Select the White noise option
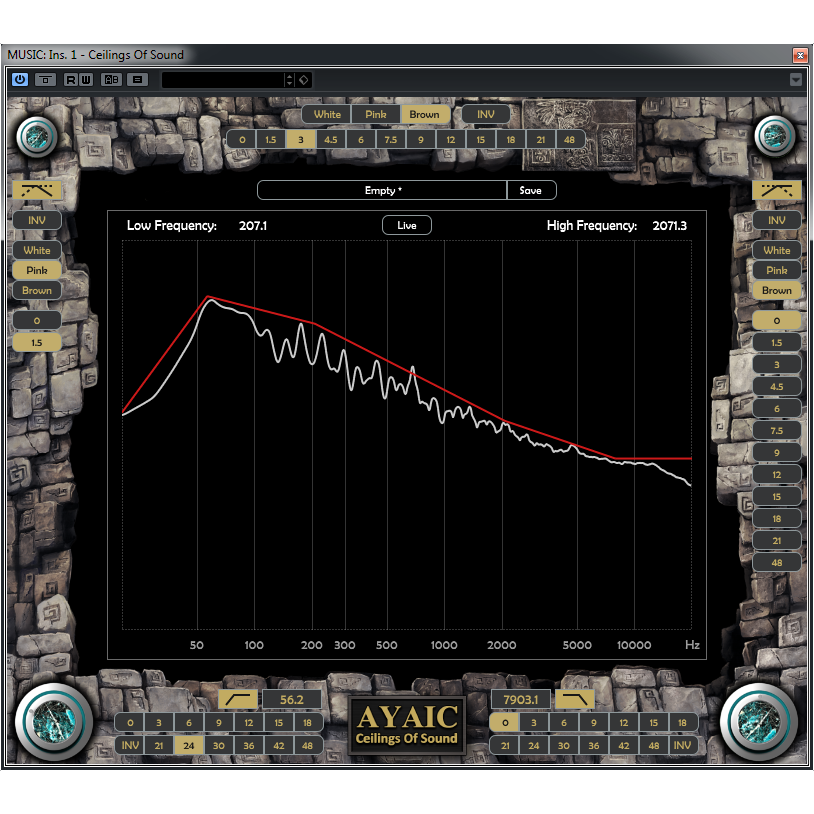Screen dimensions: 814x814 click(x=327, y=114)
